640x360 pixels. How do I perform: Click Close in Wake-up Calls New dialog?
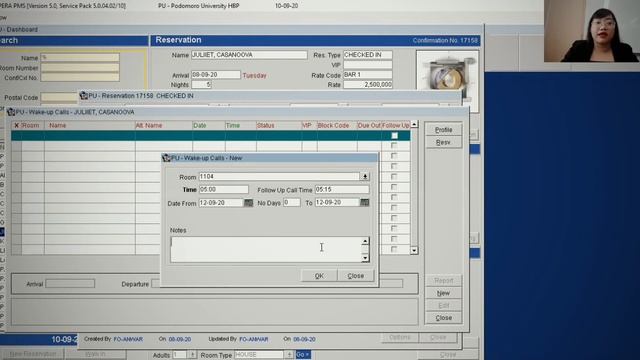[x=356, y=276]
